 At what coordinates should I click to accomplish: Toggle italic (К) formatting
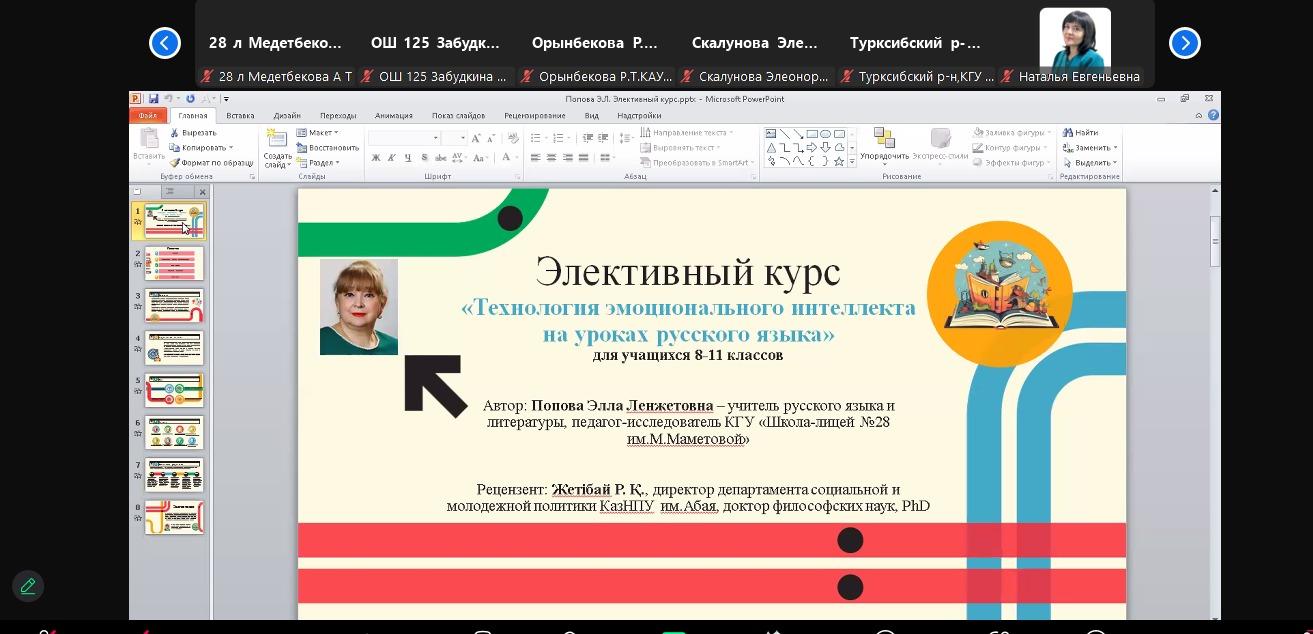392,158
